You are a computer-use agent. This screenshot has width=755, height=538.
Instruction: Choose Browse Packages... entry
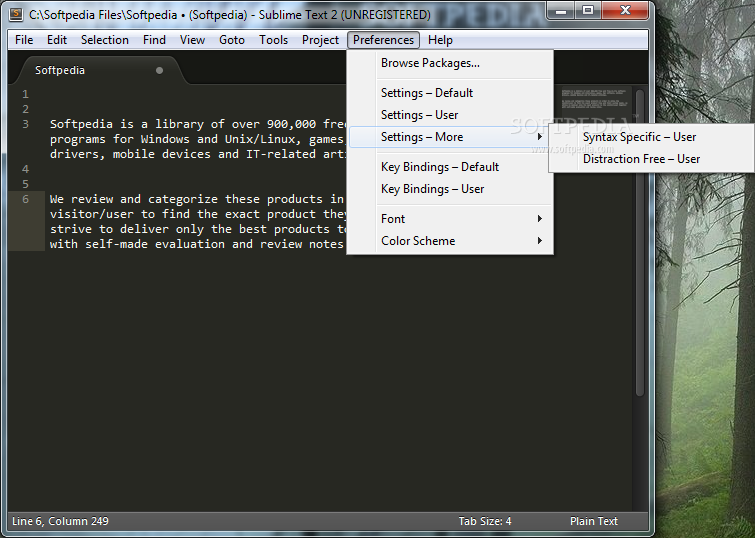450,63
